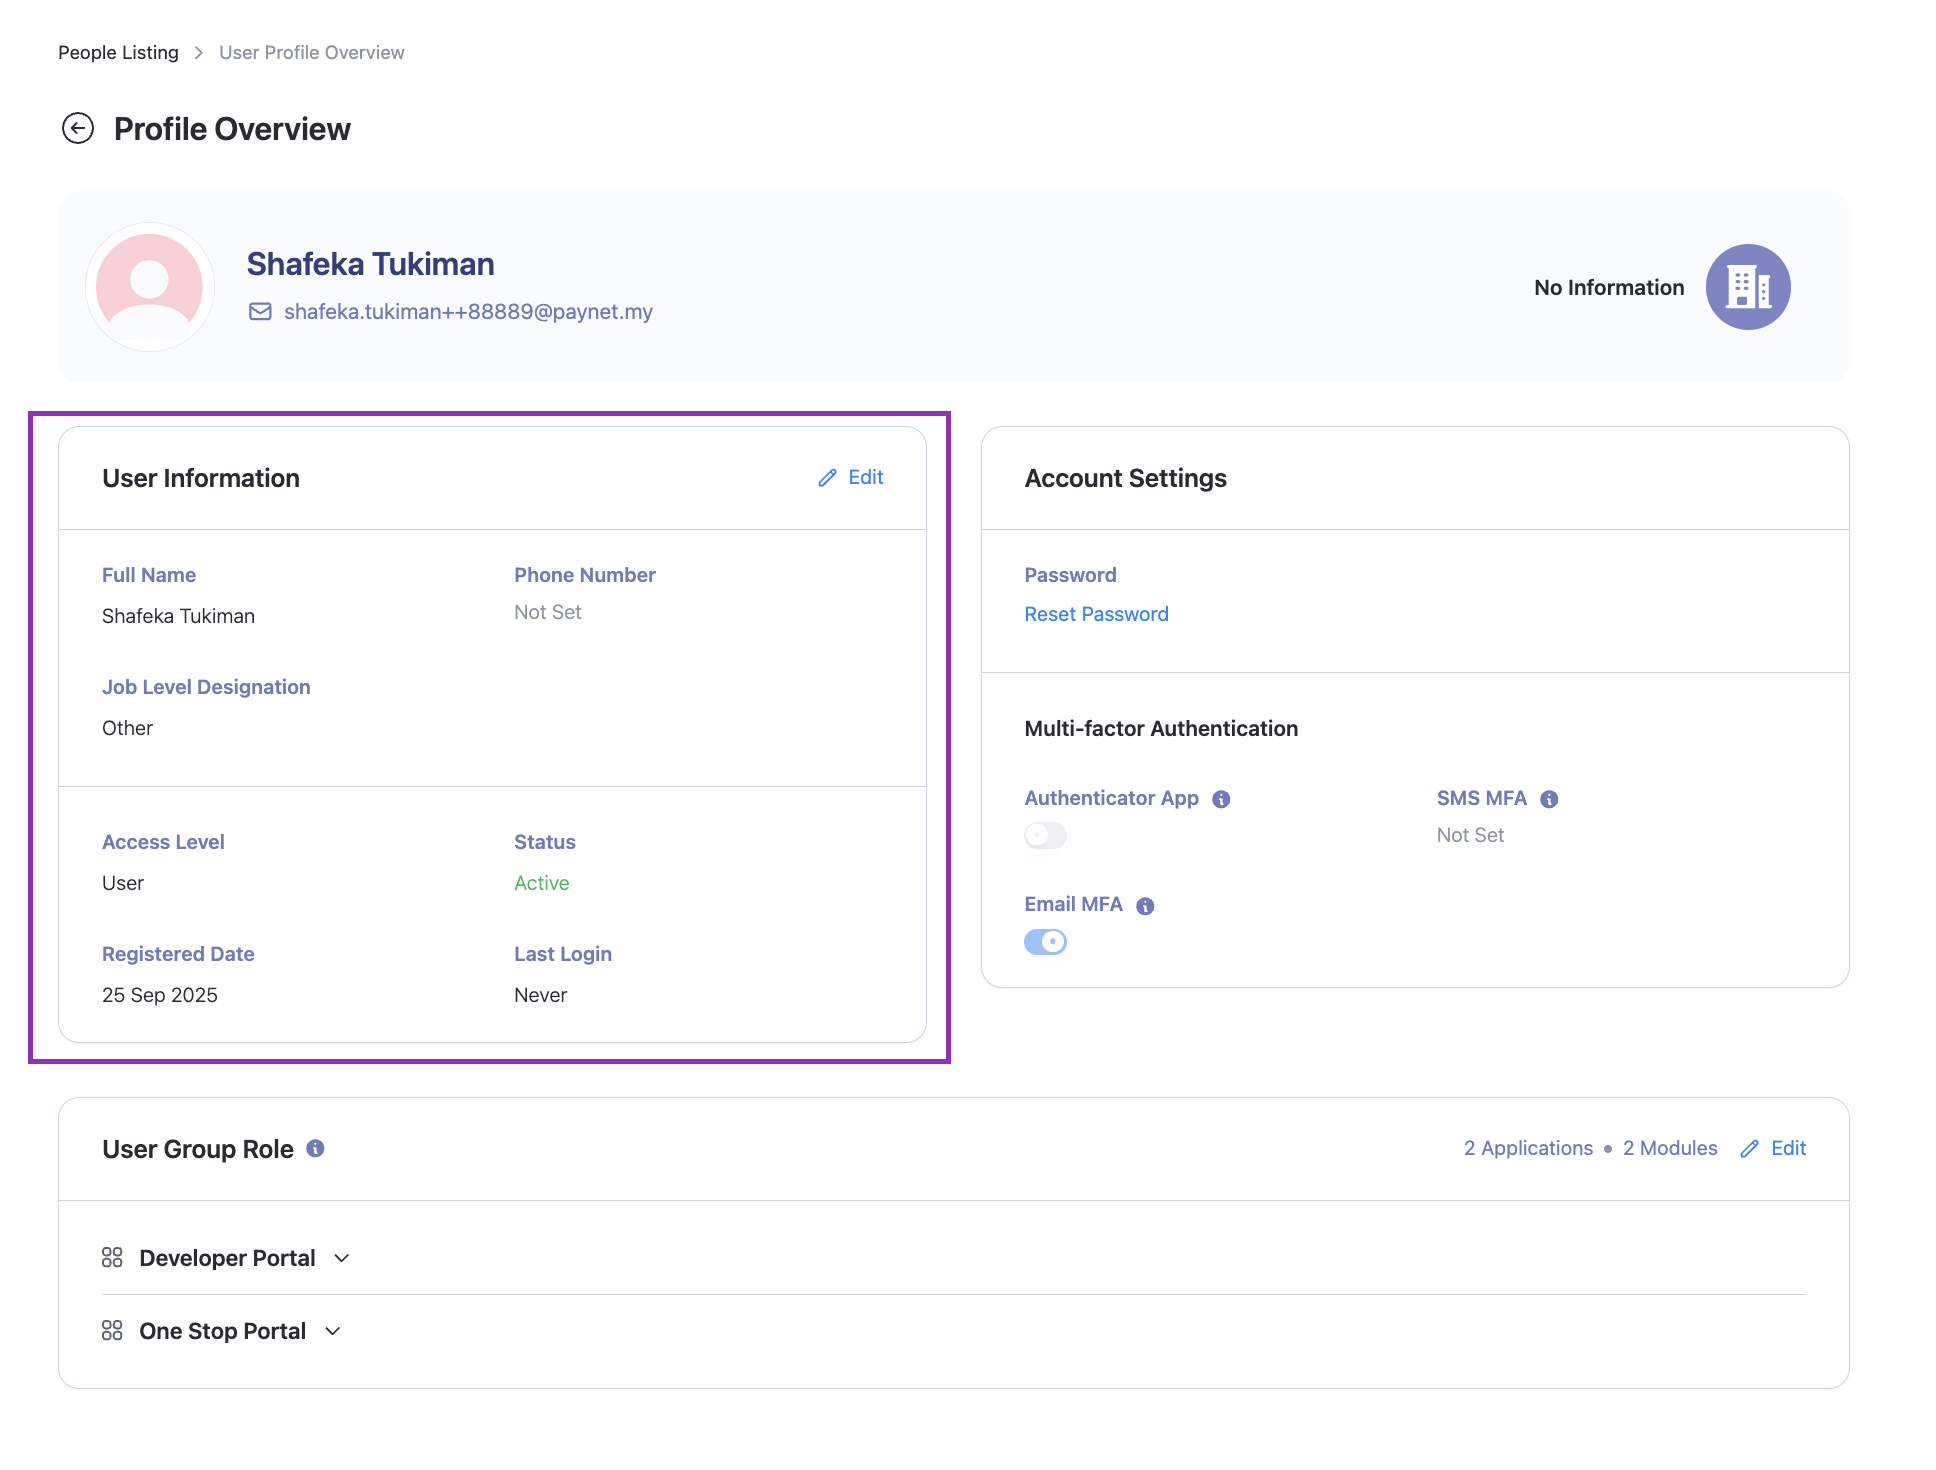The height and width of the screenshot is (1470, 1936).
Task: Click User Profile Overview breadcrumb
Action: [311, 52]
